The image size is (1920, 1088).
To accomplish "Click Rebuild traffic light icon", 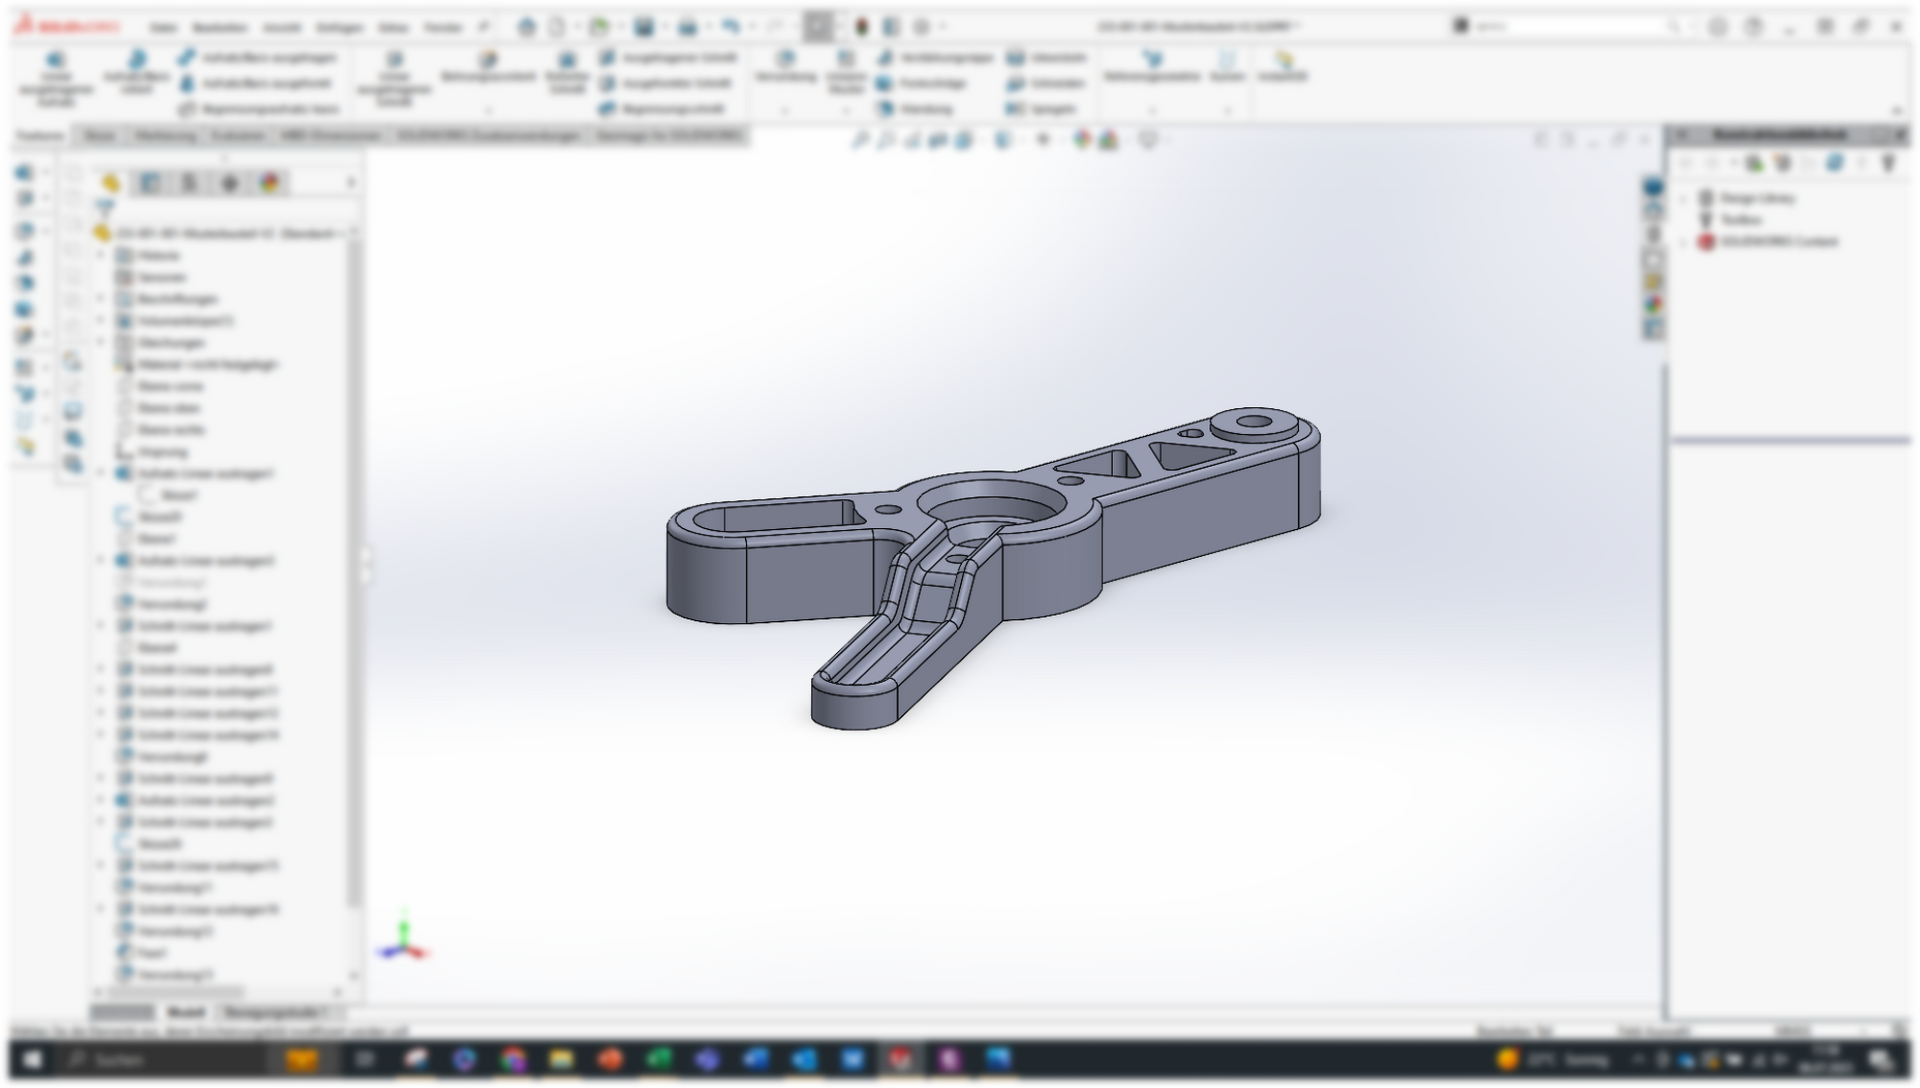I will click(862, 27).
